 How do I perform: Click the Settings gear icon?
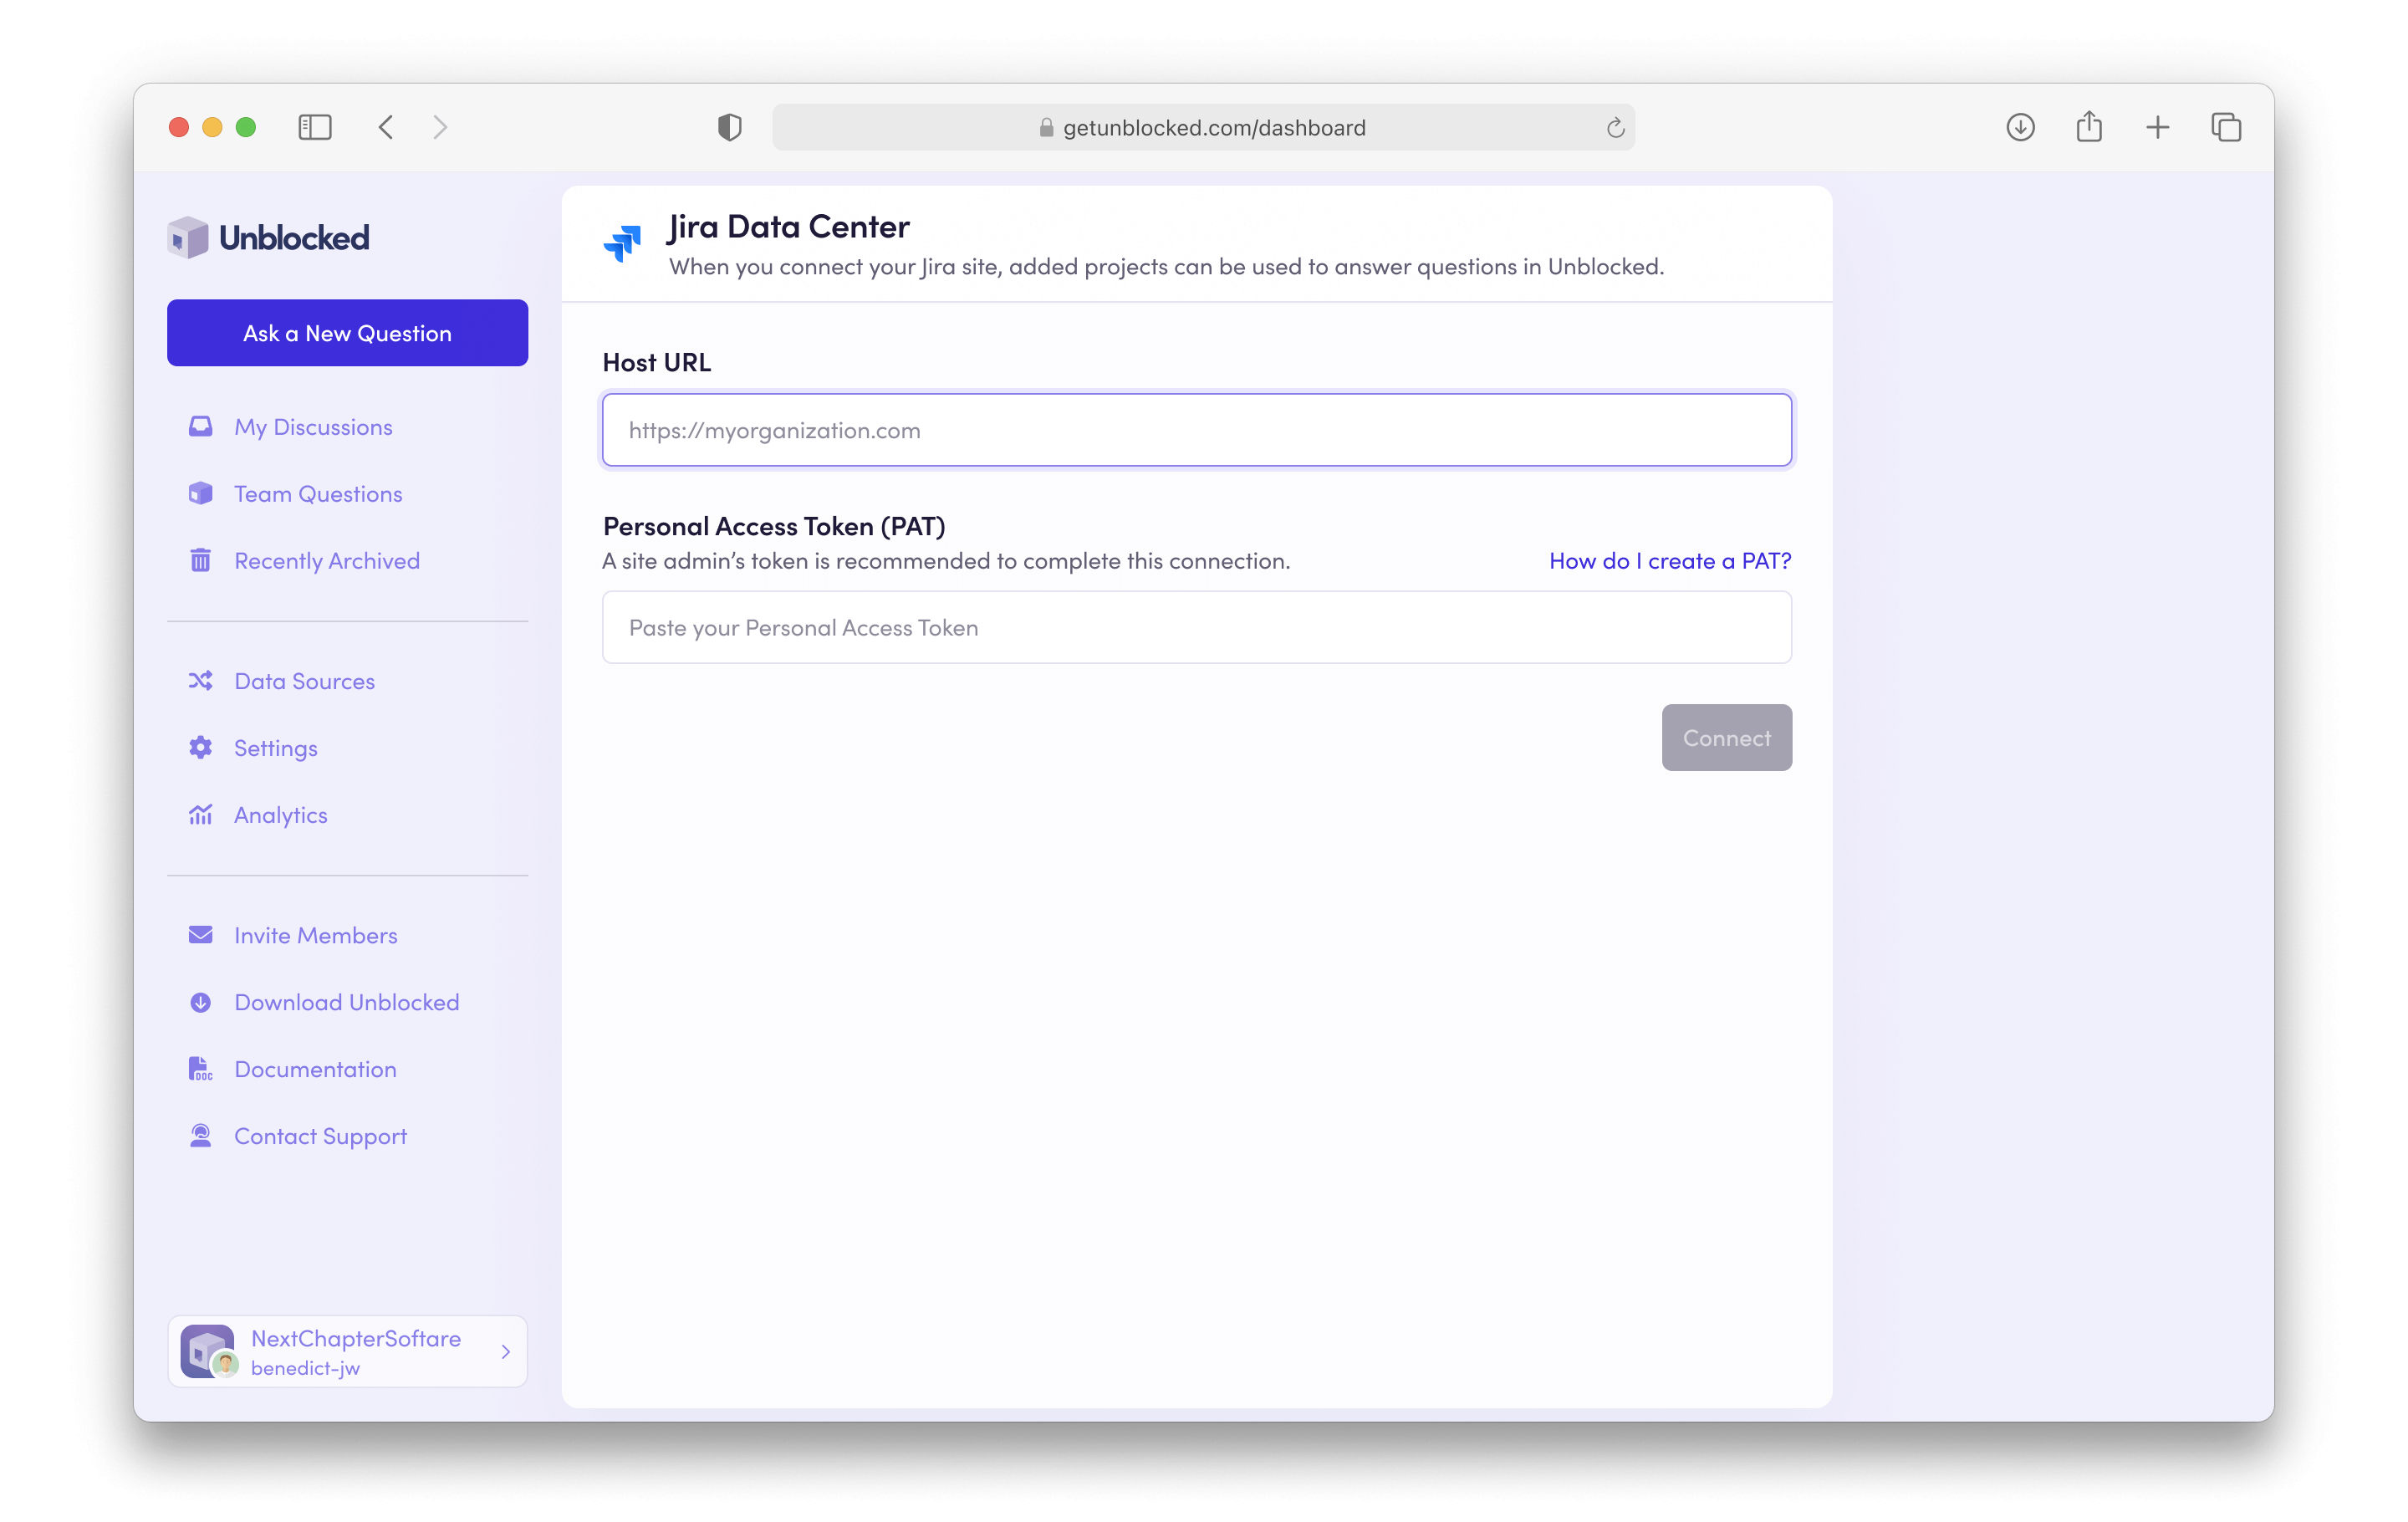point(200,748)
